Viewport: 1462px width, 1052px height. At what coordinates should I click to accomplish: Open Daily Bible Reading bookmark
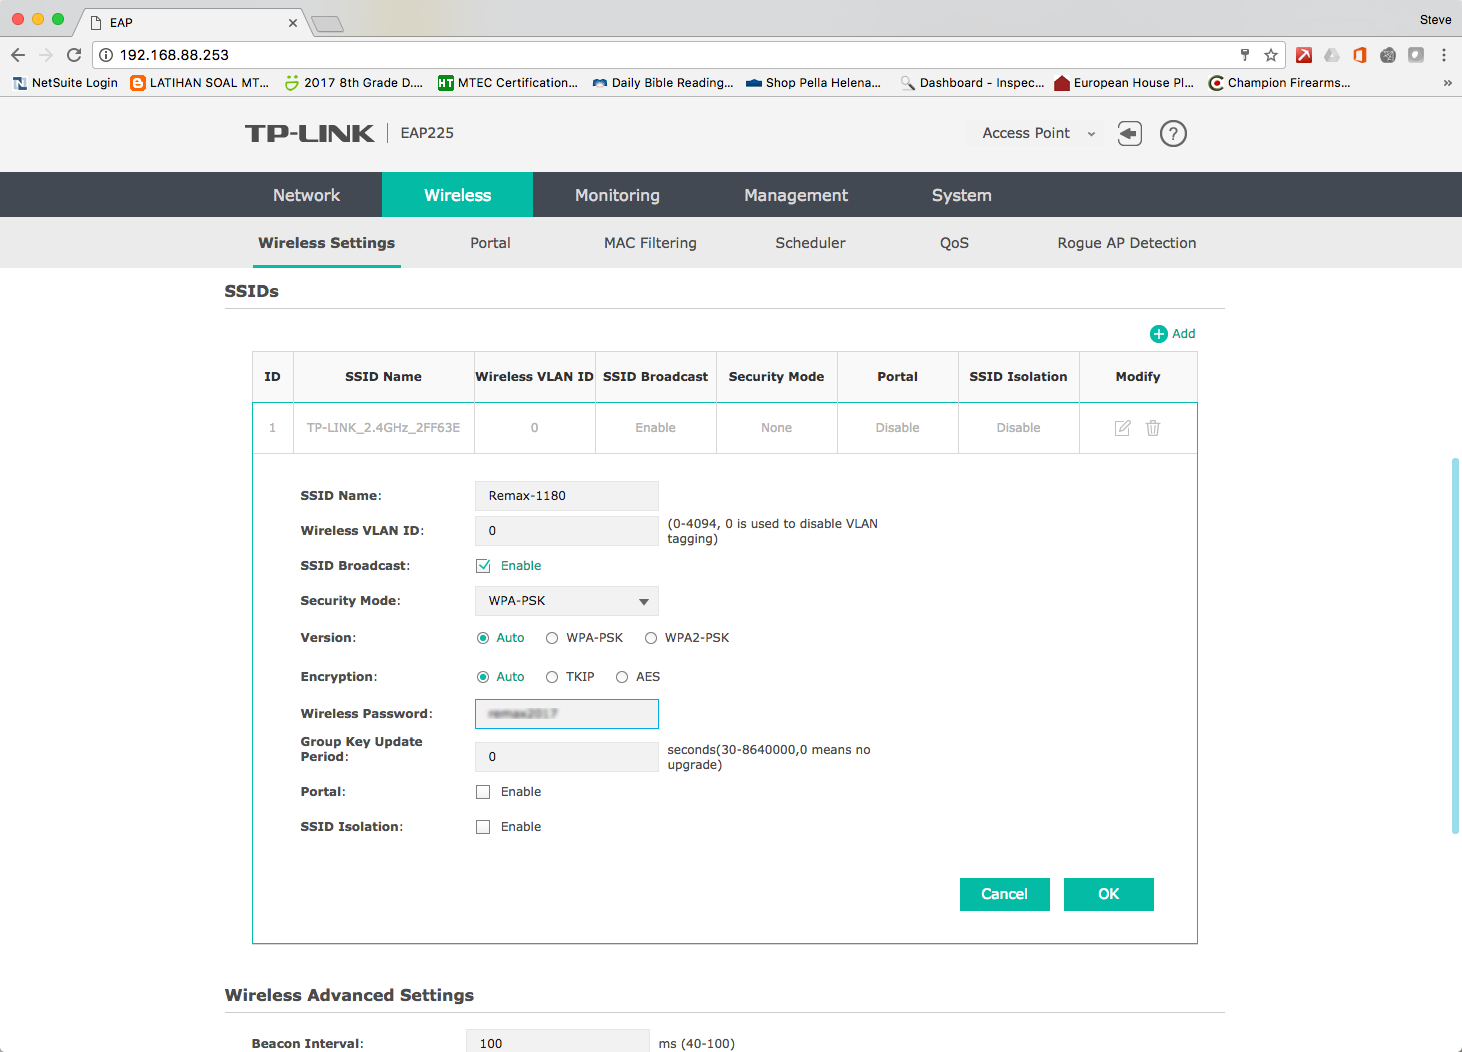pos(663,83)
